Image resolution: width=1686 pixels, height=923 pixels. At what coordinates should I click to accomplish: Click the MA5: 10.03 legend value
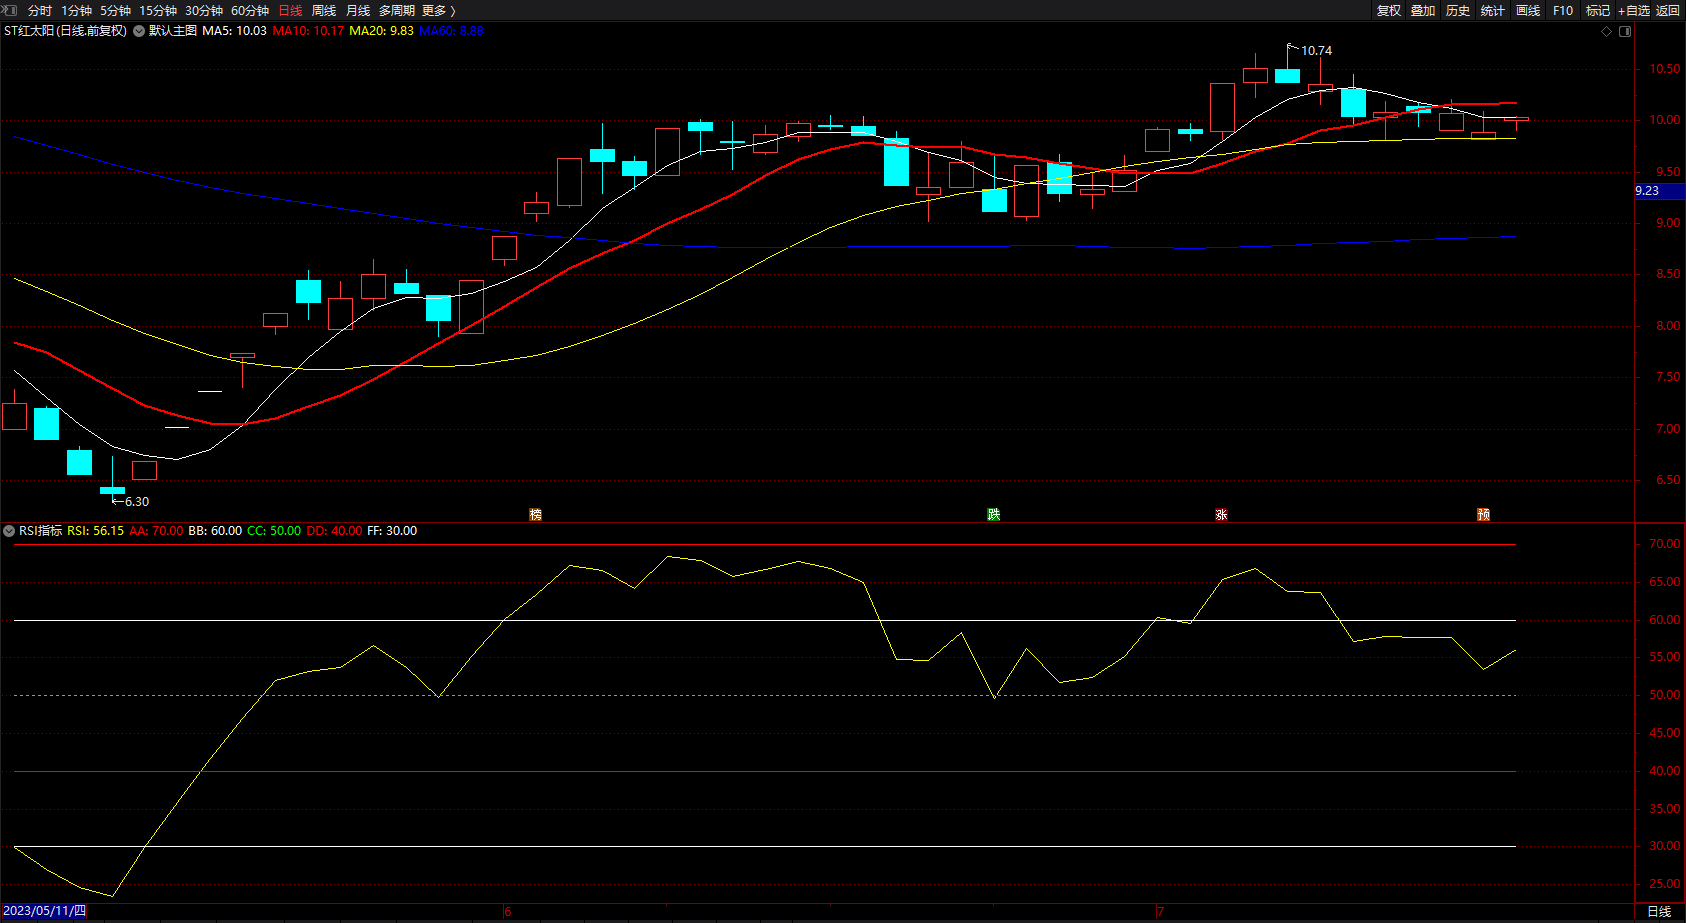(x=235, y=31)
